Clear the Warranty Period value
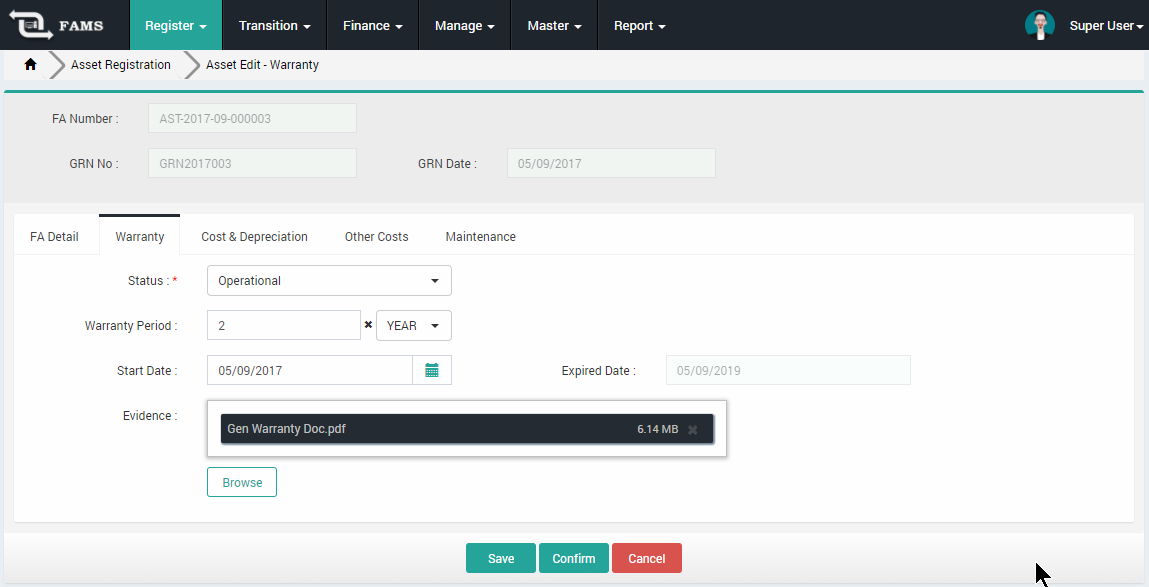Viewport: 1149px width, 587px height. click(368, 325)
